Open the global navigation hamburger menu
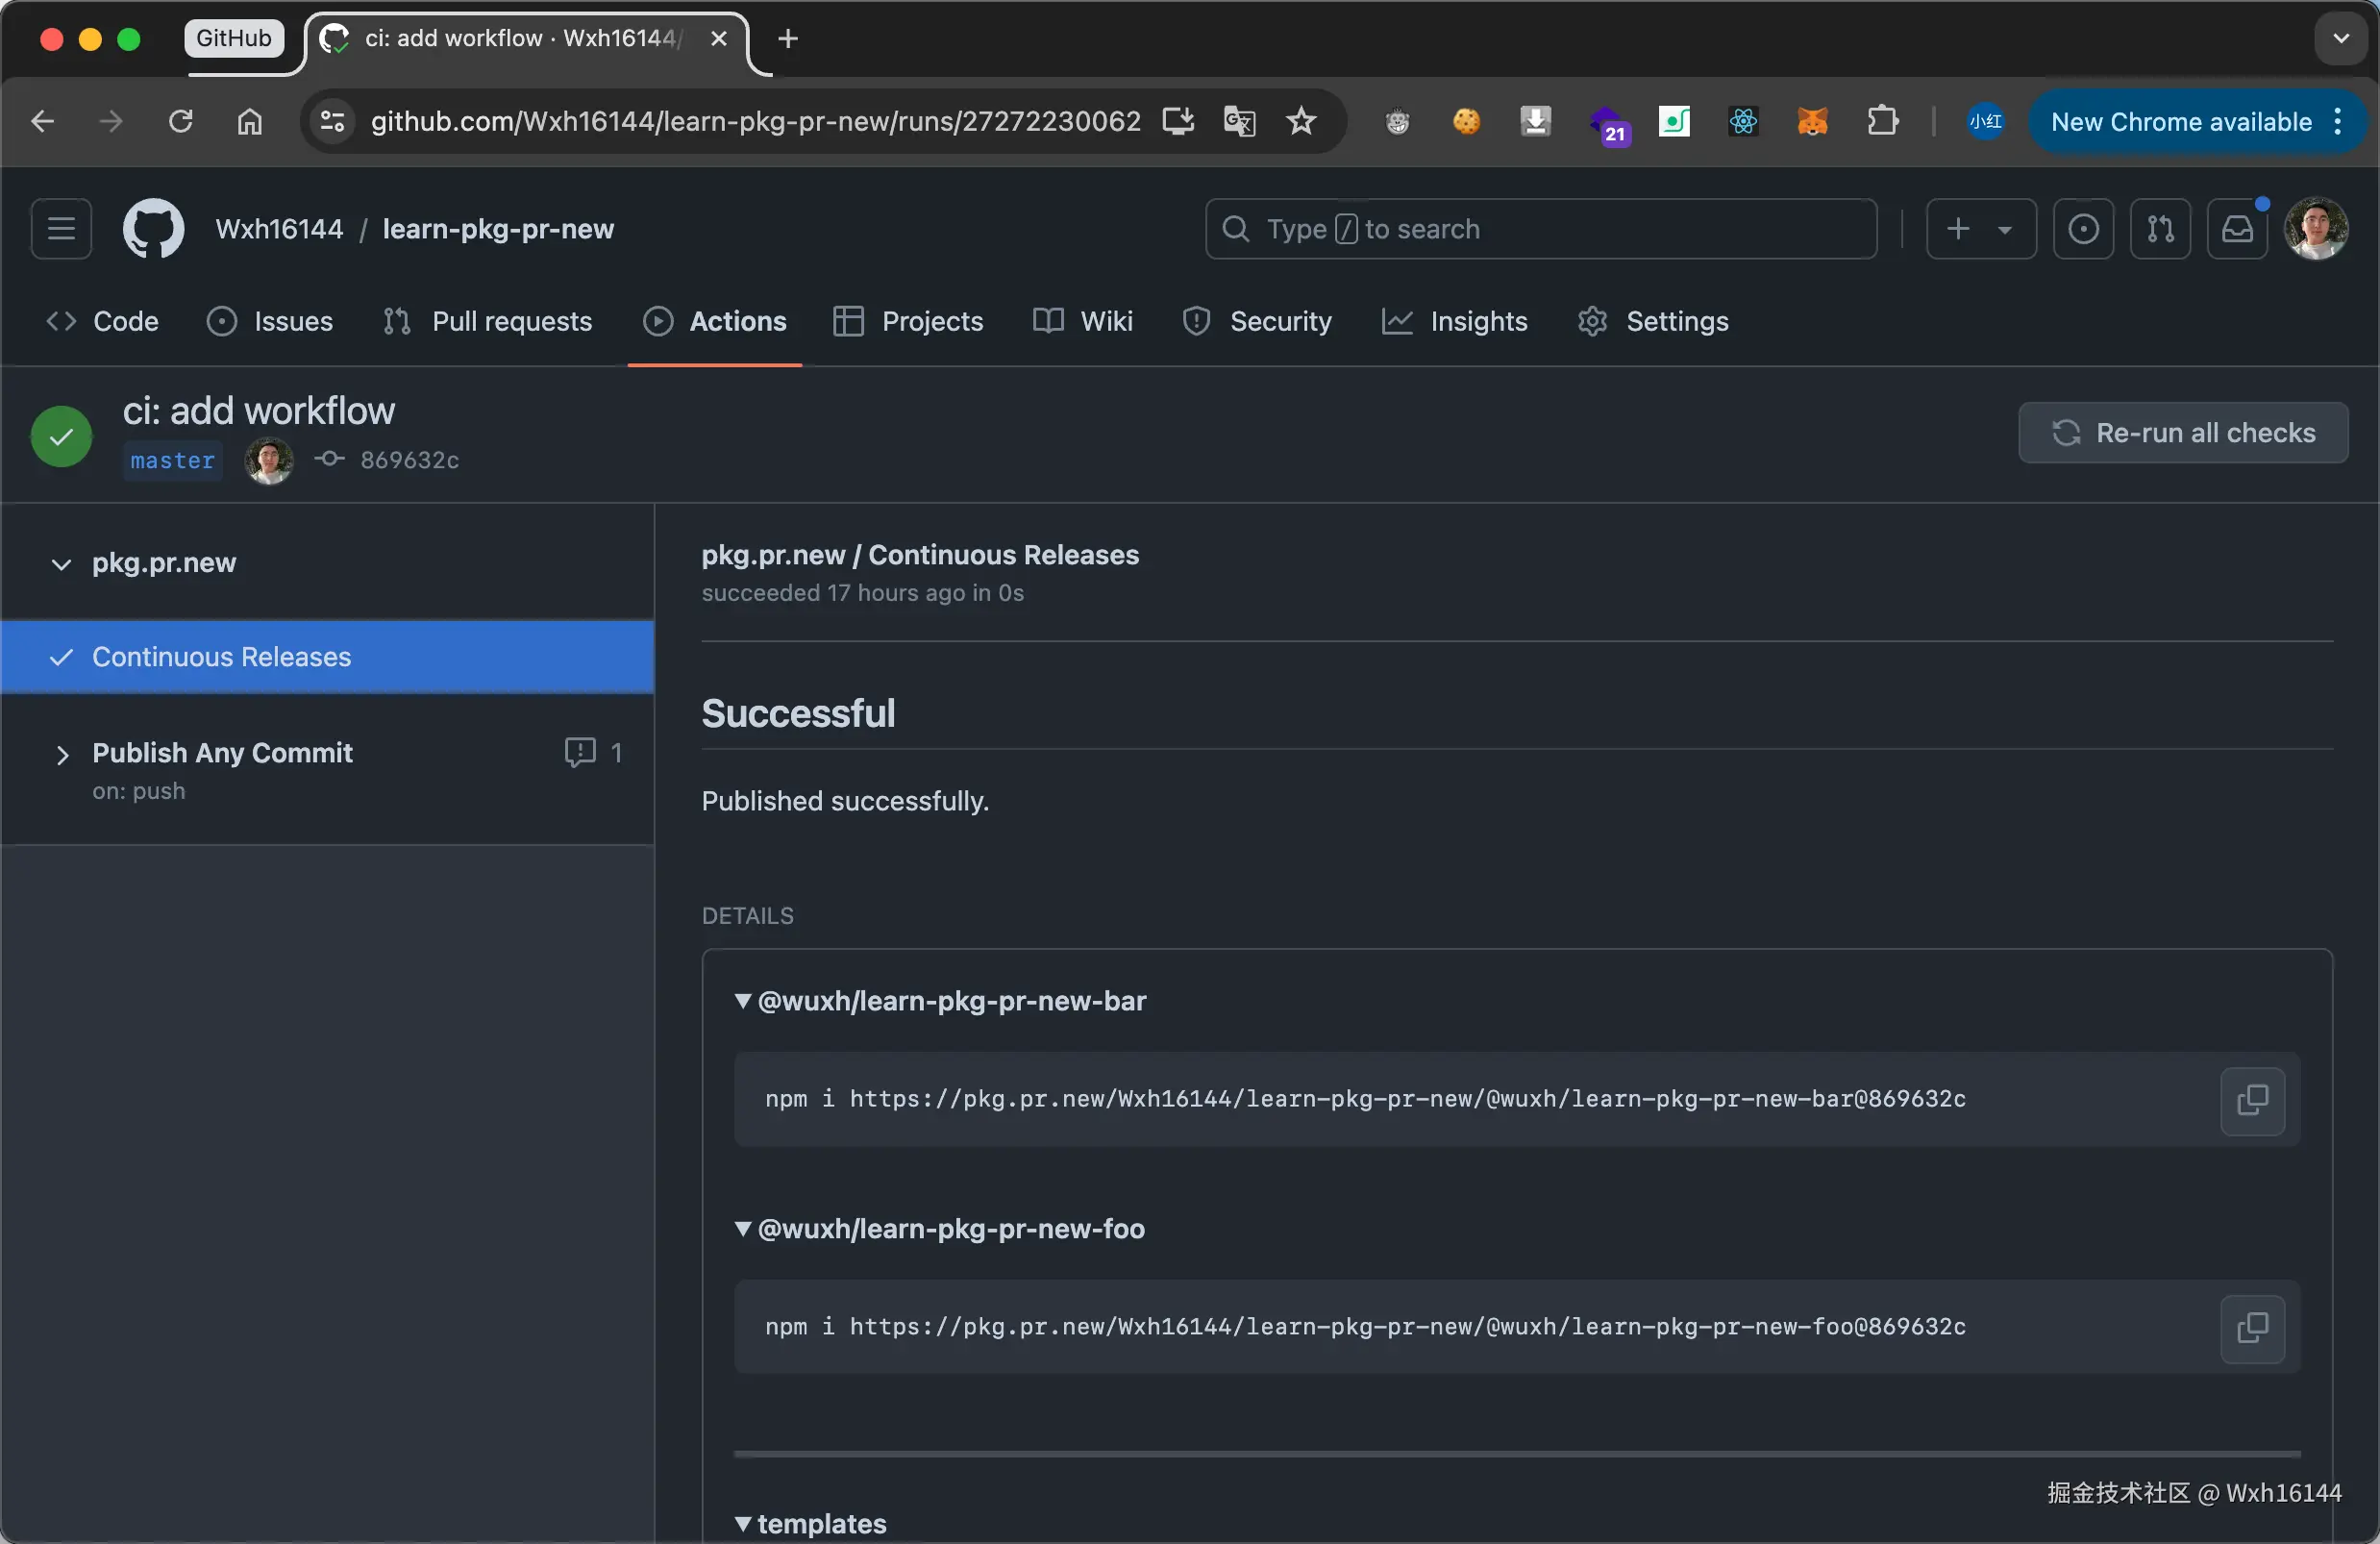Viewport: 2380px width, 1544px height. pos(61,229)
